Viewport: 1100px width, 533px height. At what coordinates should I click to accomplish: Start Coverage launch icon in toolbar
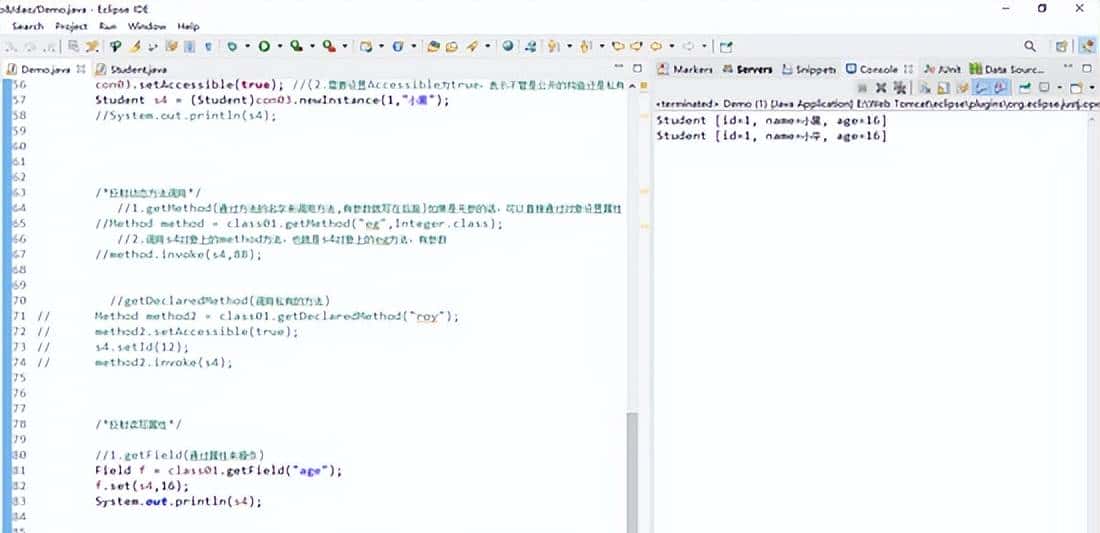click(296, 46)
